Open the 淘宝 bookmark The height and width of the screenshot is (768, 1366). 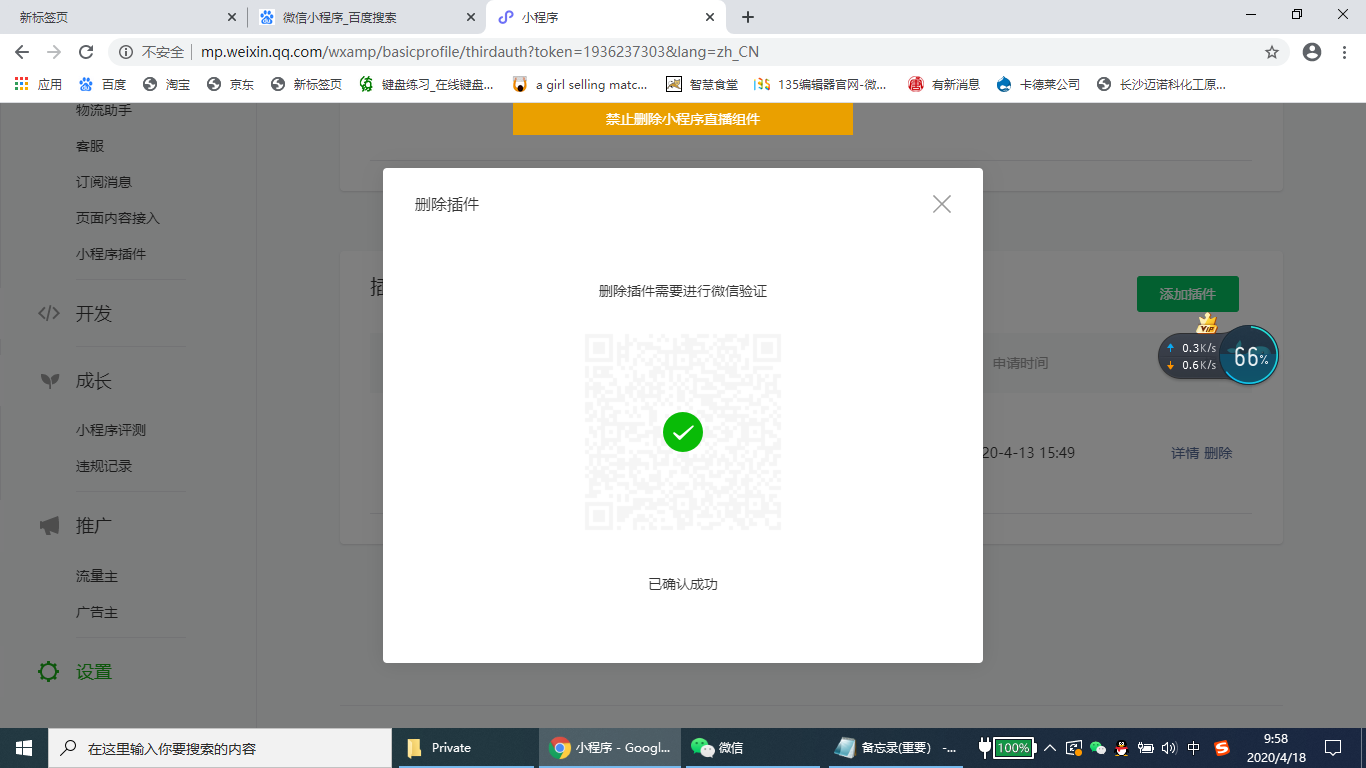coord(166,84)
